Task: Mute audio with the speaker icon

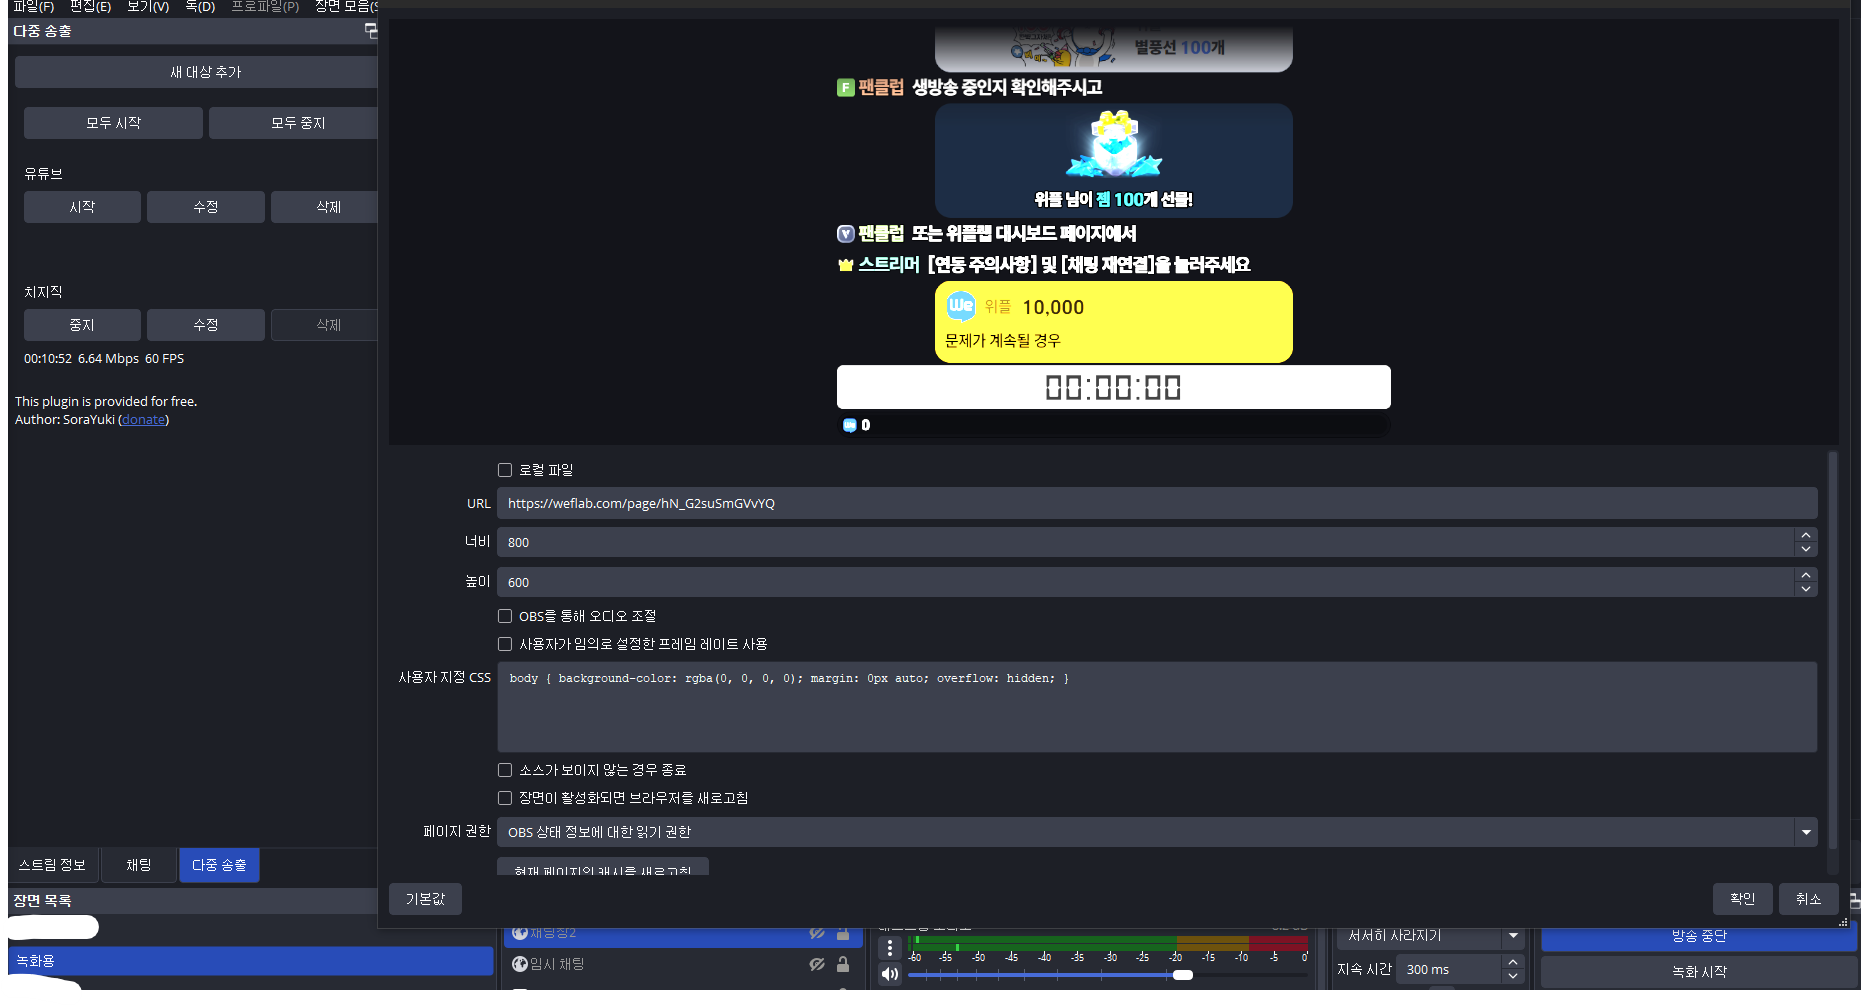Action: coord(890,974)
